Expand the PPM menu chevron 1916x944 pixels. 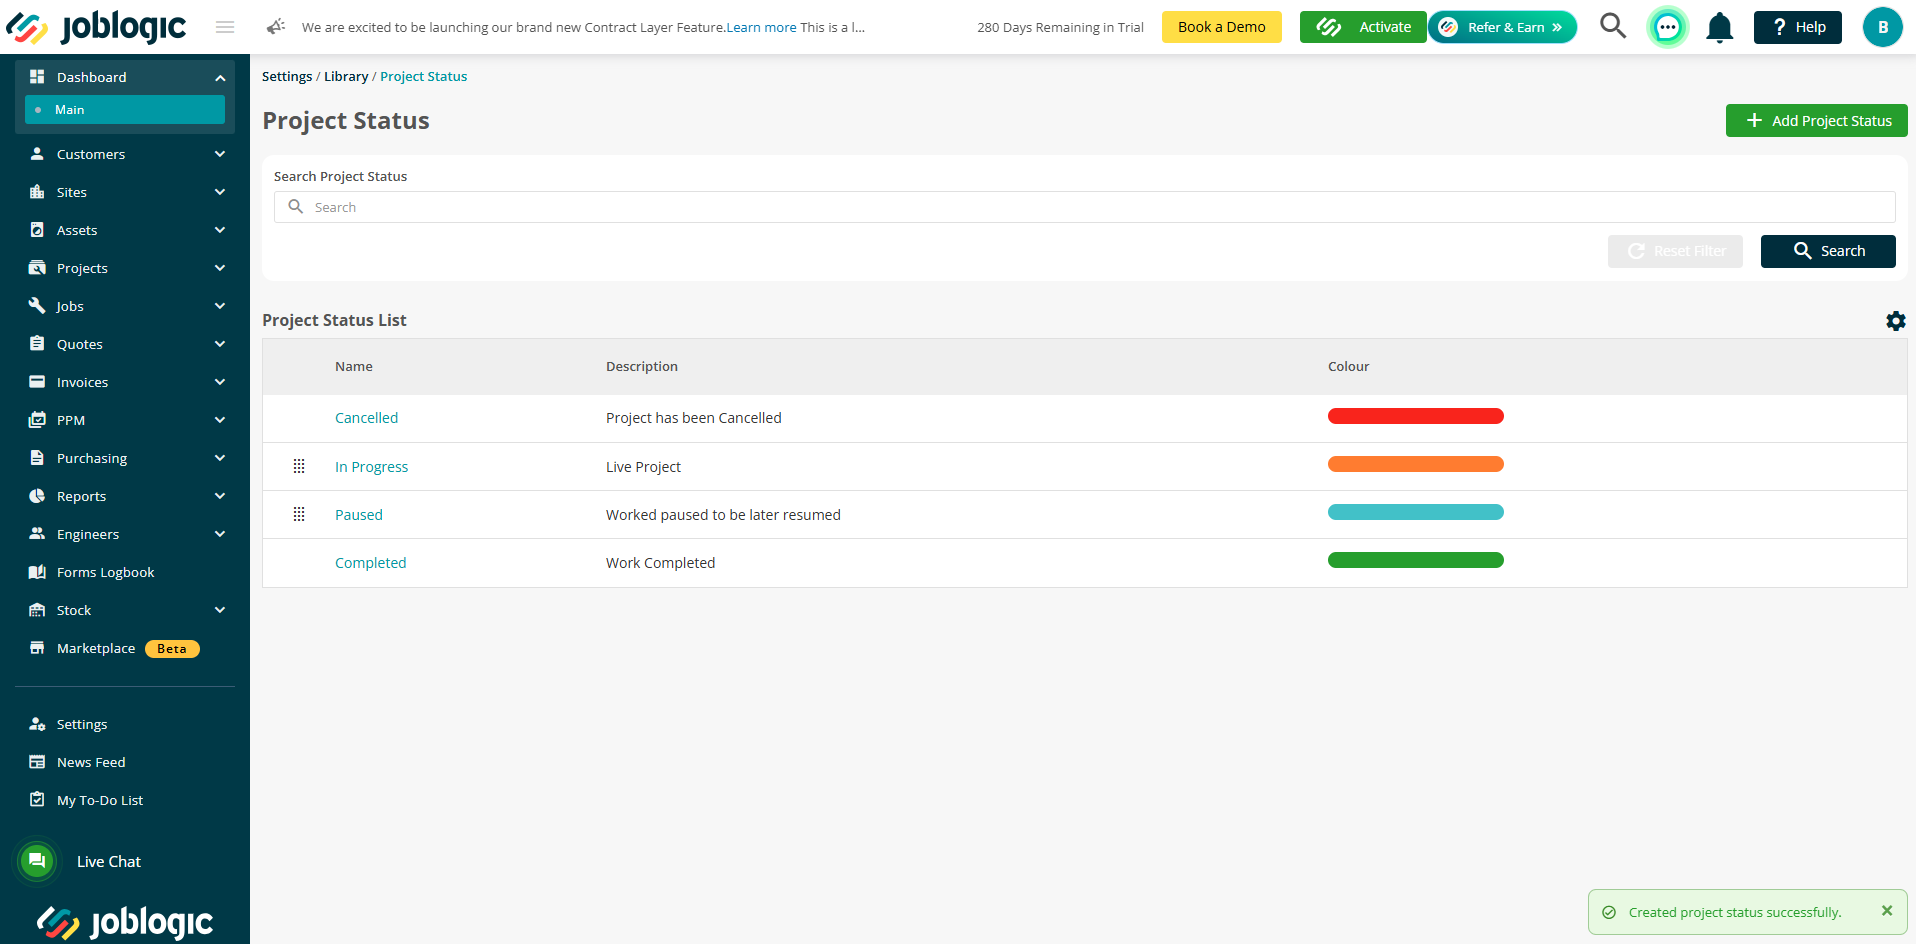click(x=220, y=420)
